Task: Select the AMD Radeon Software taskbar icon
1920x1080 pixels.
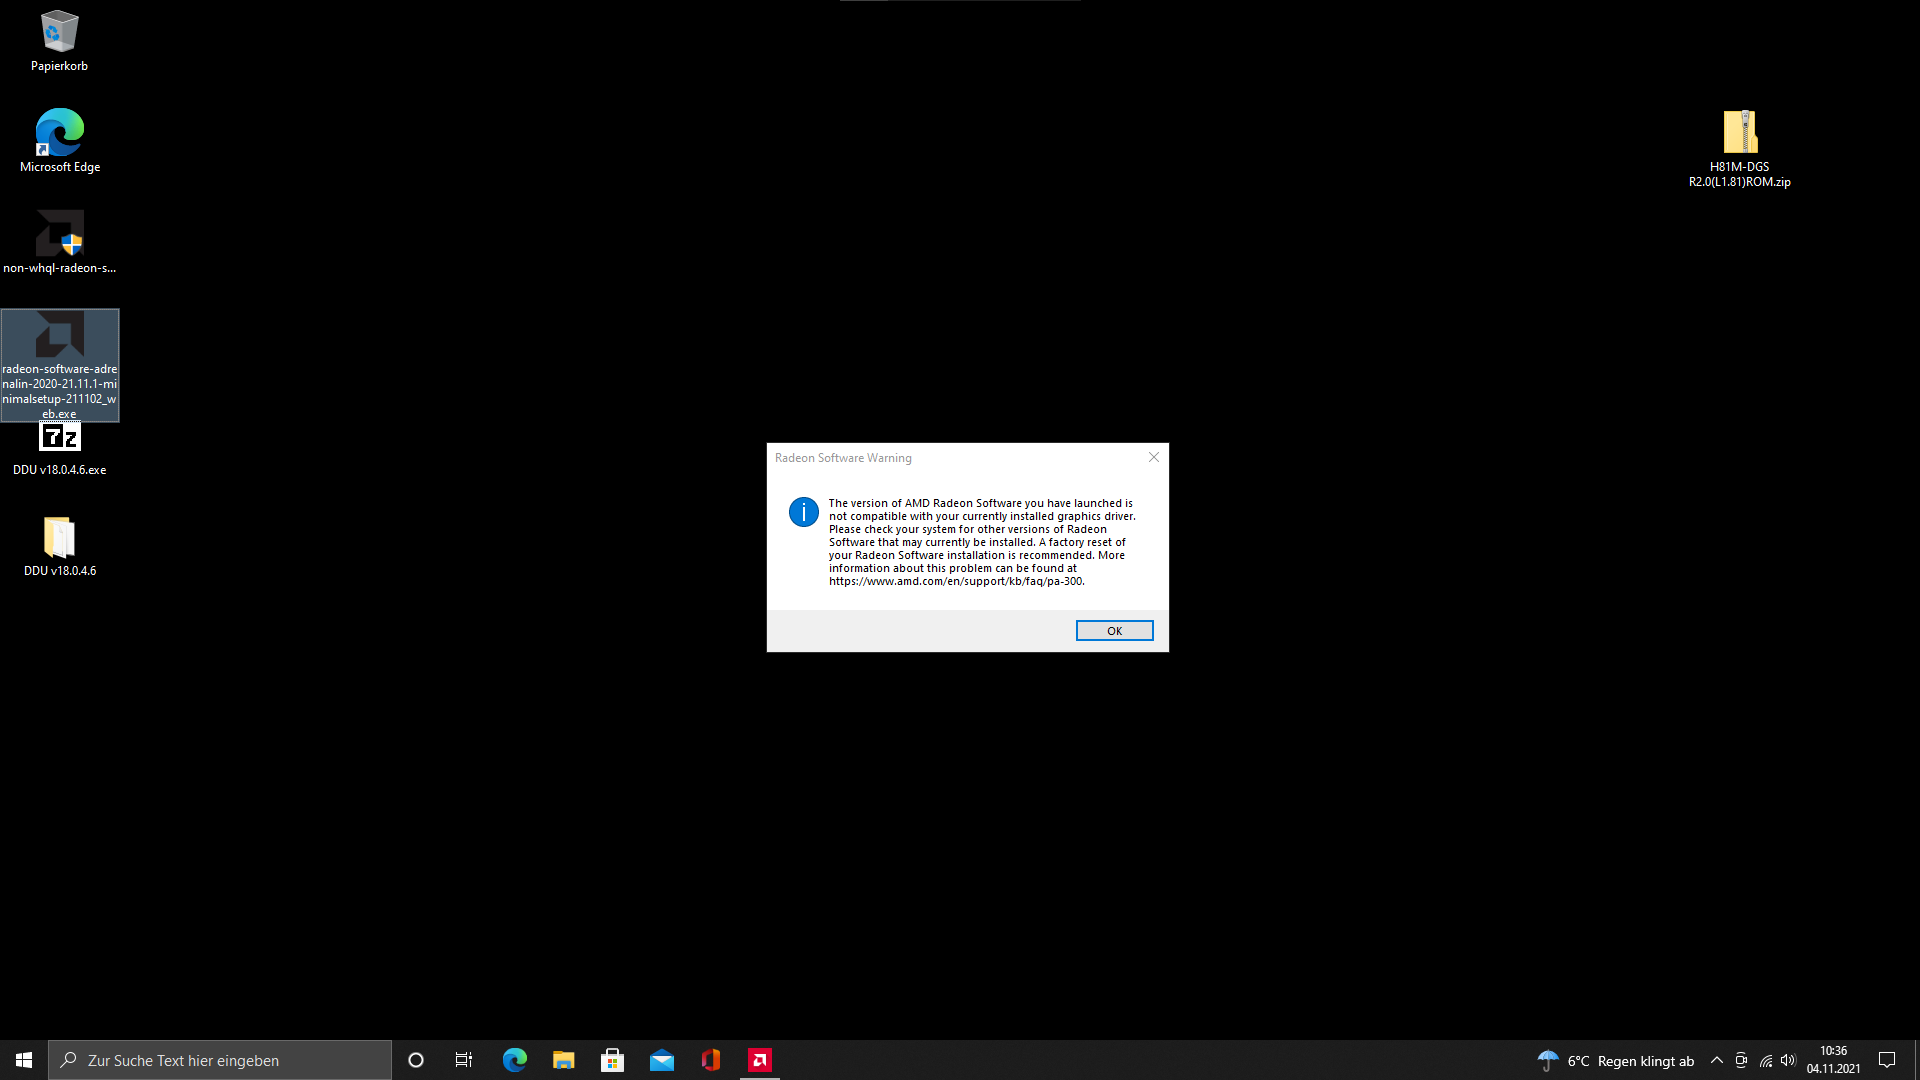Action: (759, 1060)
